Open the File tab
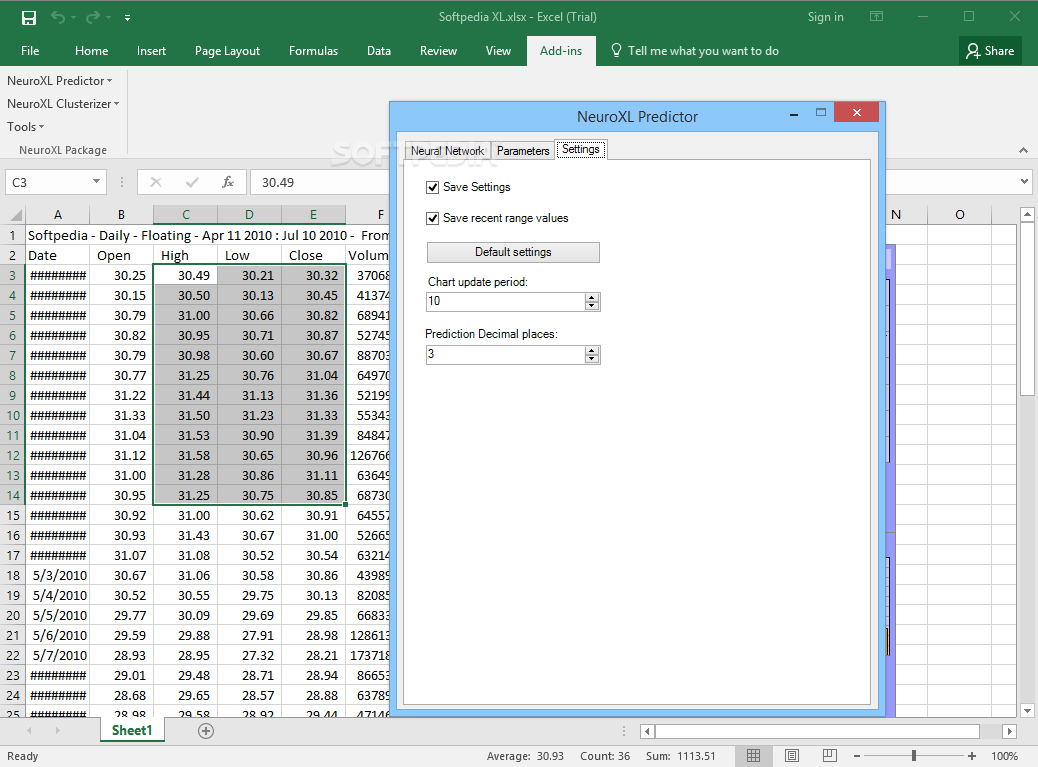The image size is (1038, 767). tap(30, 51)
